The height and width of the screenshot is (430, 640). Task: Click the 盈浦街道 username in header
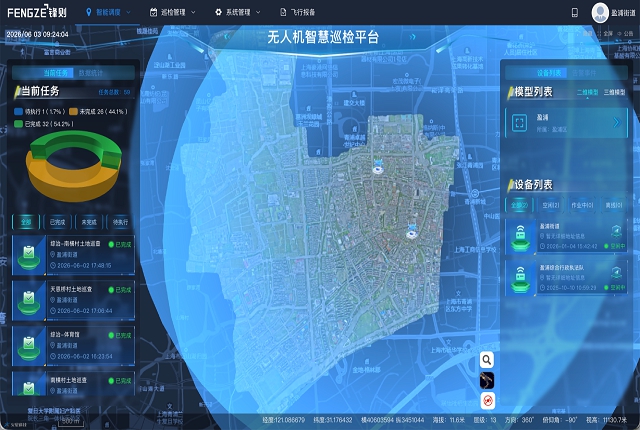point(623,13)
